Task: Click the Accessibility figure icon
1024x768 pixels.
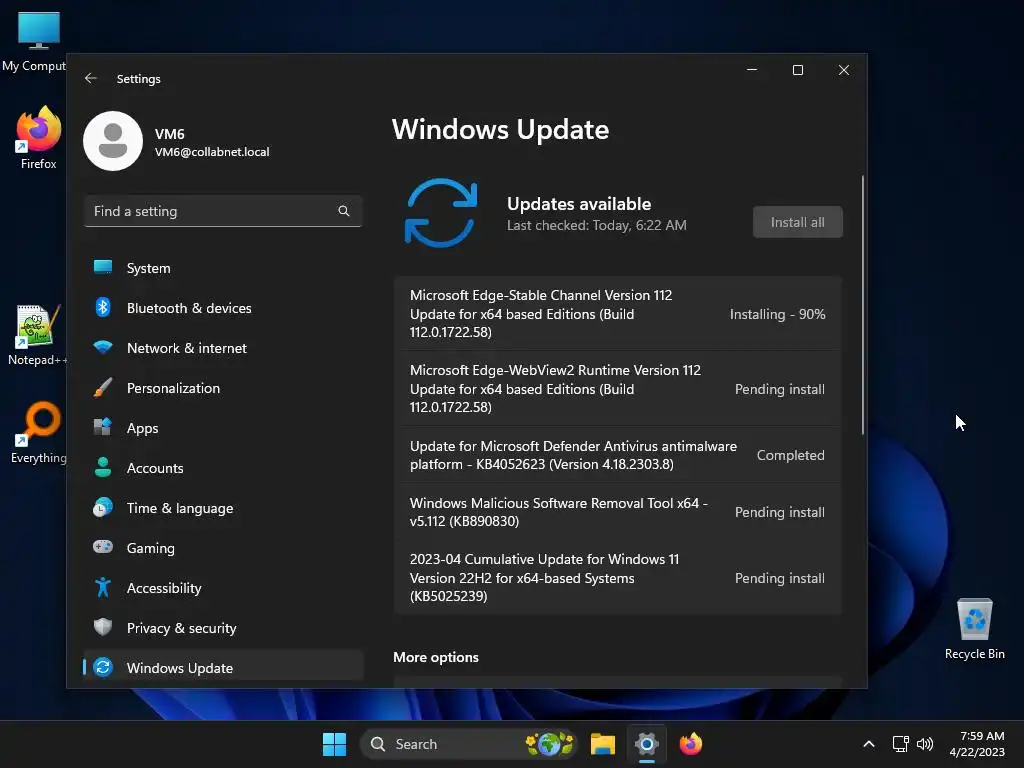Action: [x=103, y=587]
